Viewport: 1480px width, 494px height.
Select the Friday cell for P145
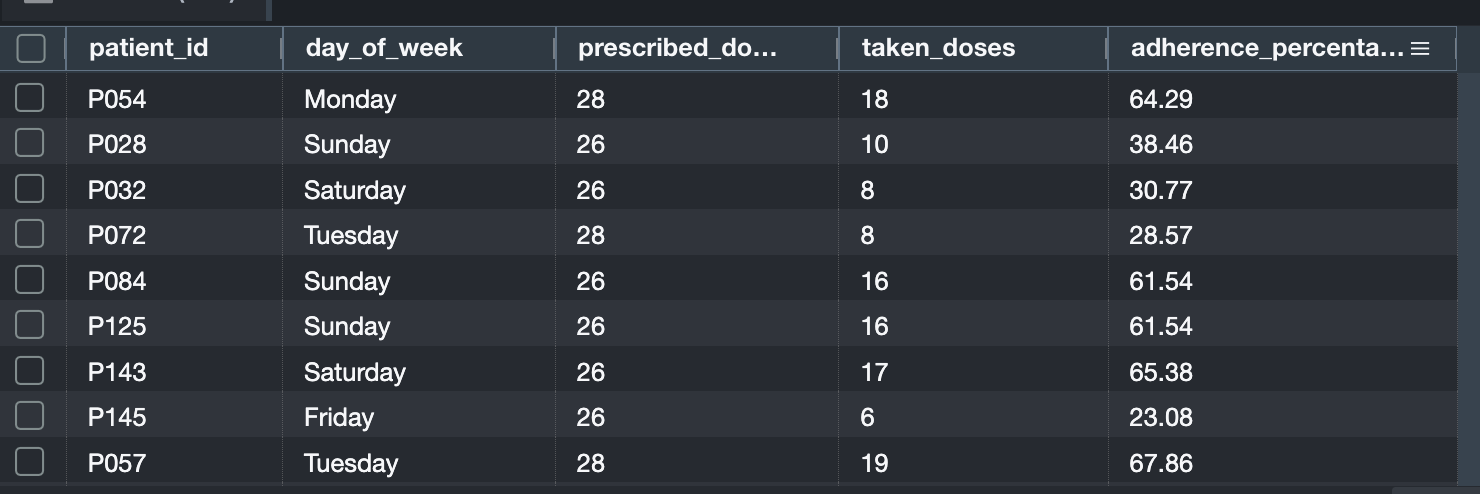coord(339,417)
